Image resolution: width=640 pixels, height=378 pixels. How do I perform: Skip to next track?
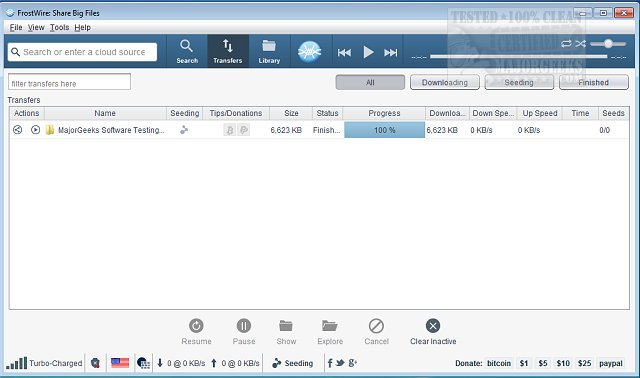point(391,52)
